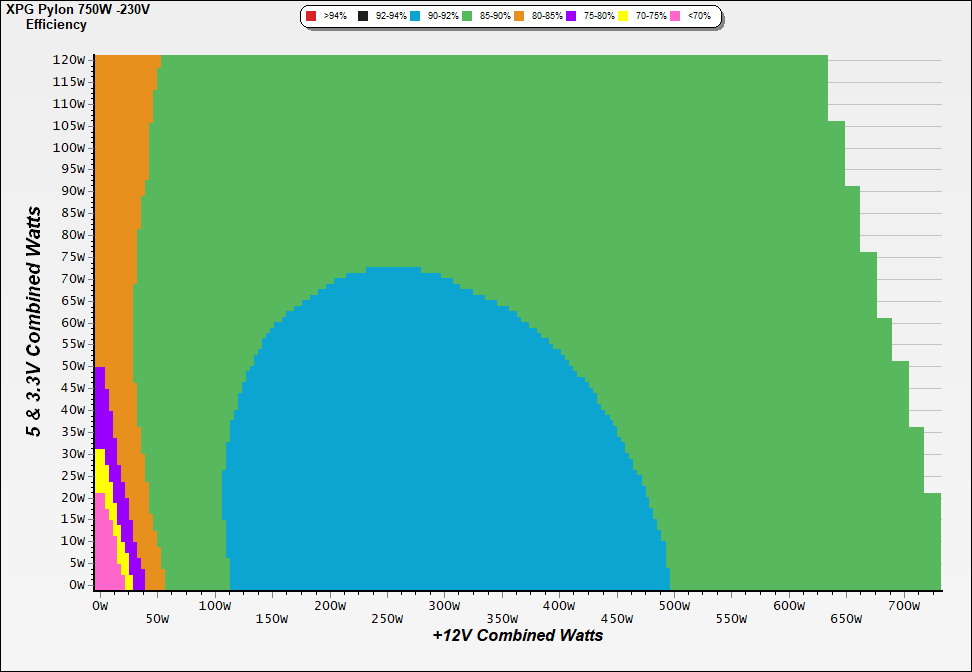Click the 5 & 3.3V Combined Watts axis title

click(x=35, y=322)
